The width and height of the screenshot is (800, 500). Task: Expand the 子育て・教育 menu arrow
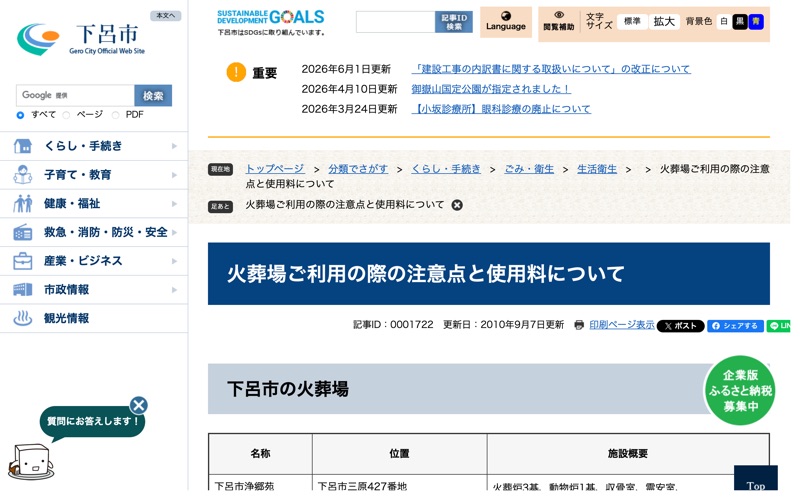point(174,175)
